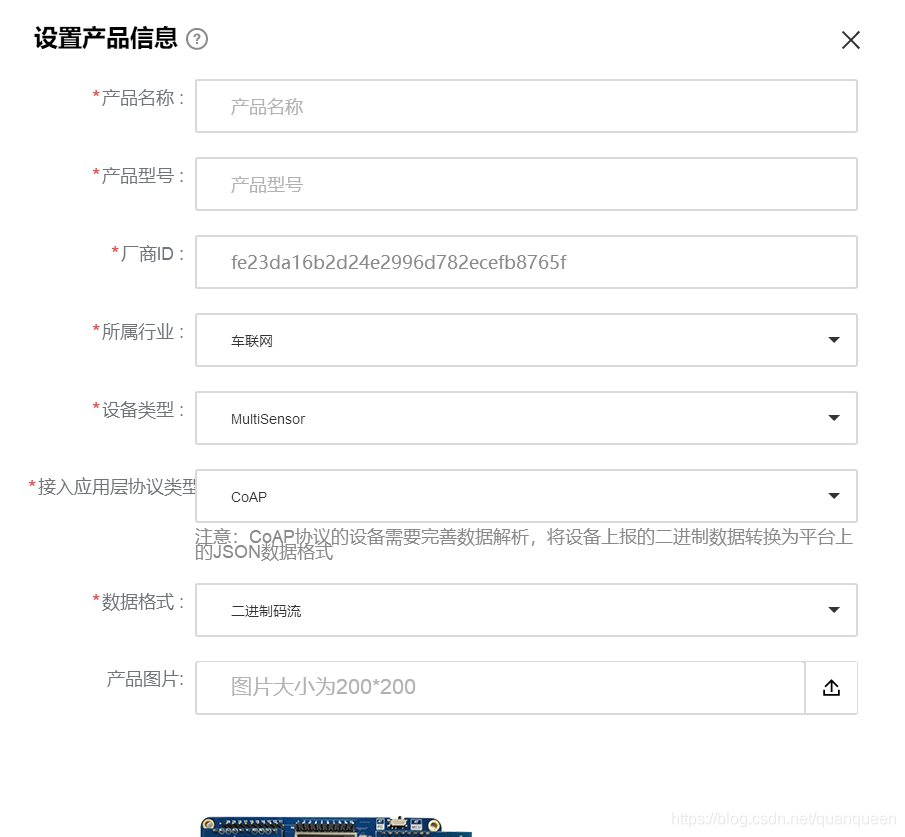Click the 设备类型 field label

pos(139,409)
